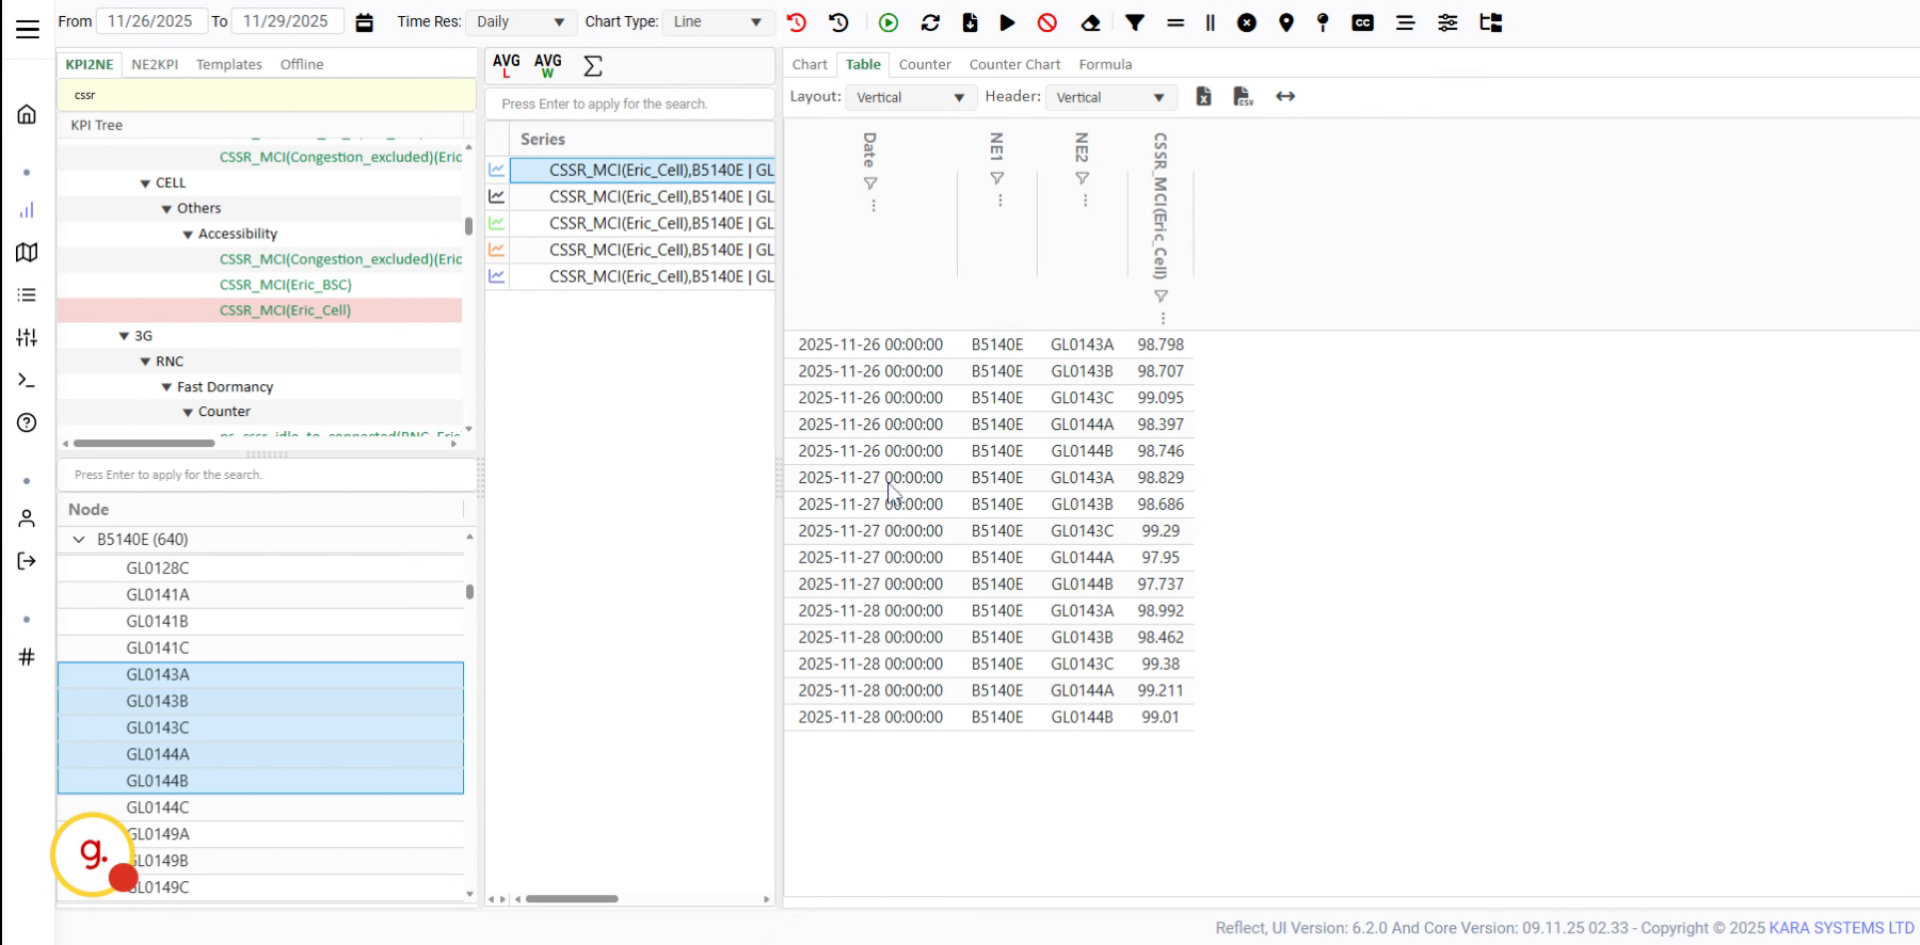This screenshot has width=1920, height=945.
Task: Click the vertical double bars icon
Action: [1210, 22]
